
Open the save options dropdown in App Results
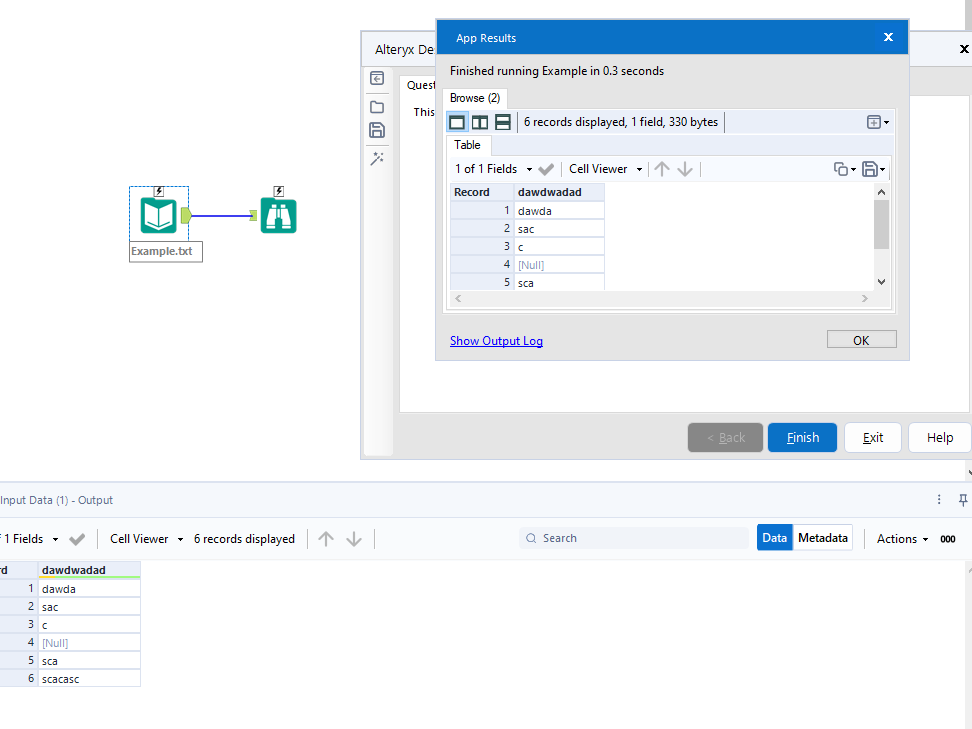[x=873, y=169]
